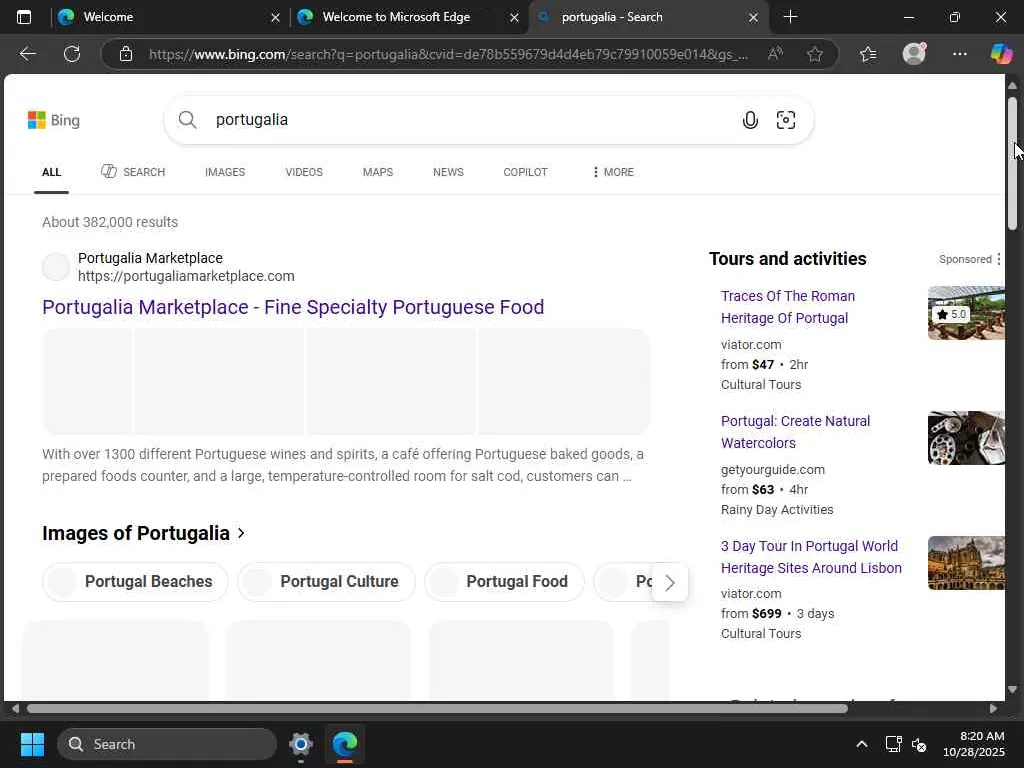Open Portugal: Create Natural Watercolors link

pyautogui.click(x=795, y=432)
